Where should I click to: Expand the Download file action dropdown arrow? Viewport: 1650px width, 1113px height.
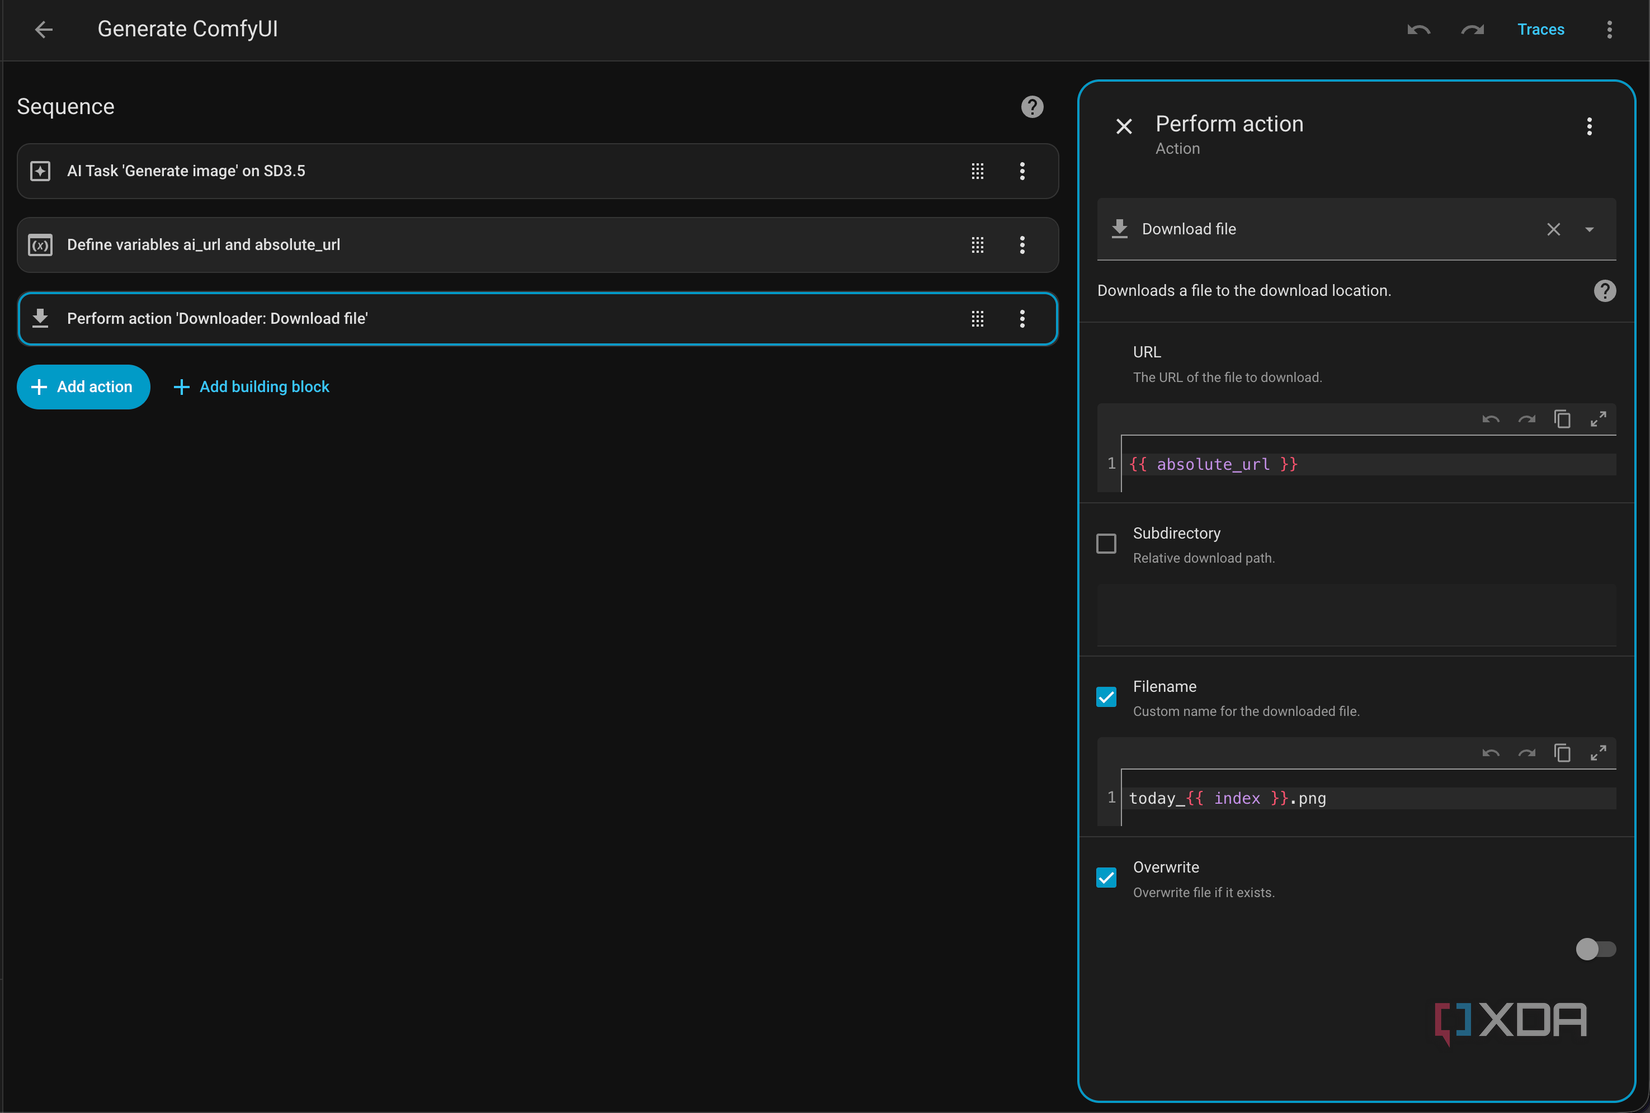pos(1589,229)
